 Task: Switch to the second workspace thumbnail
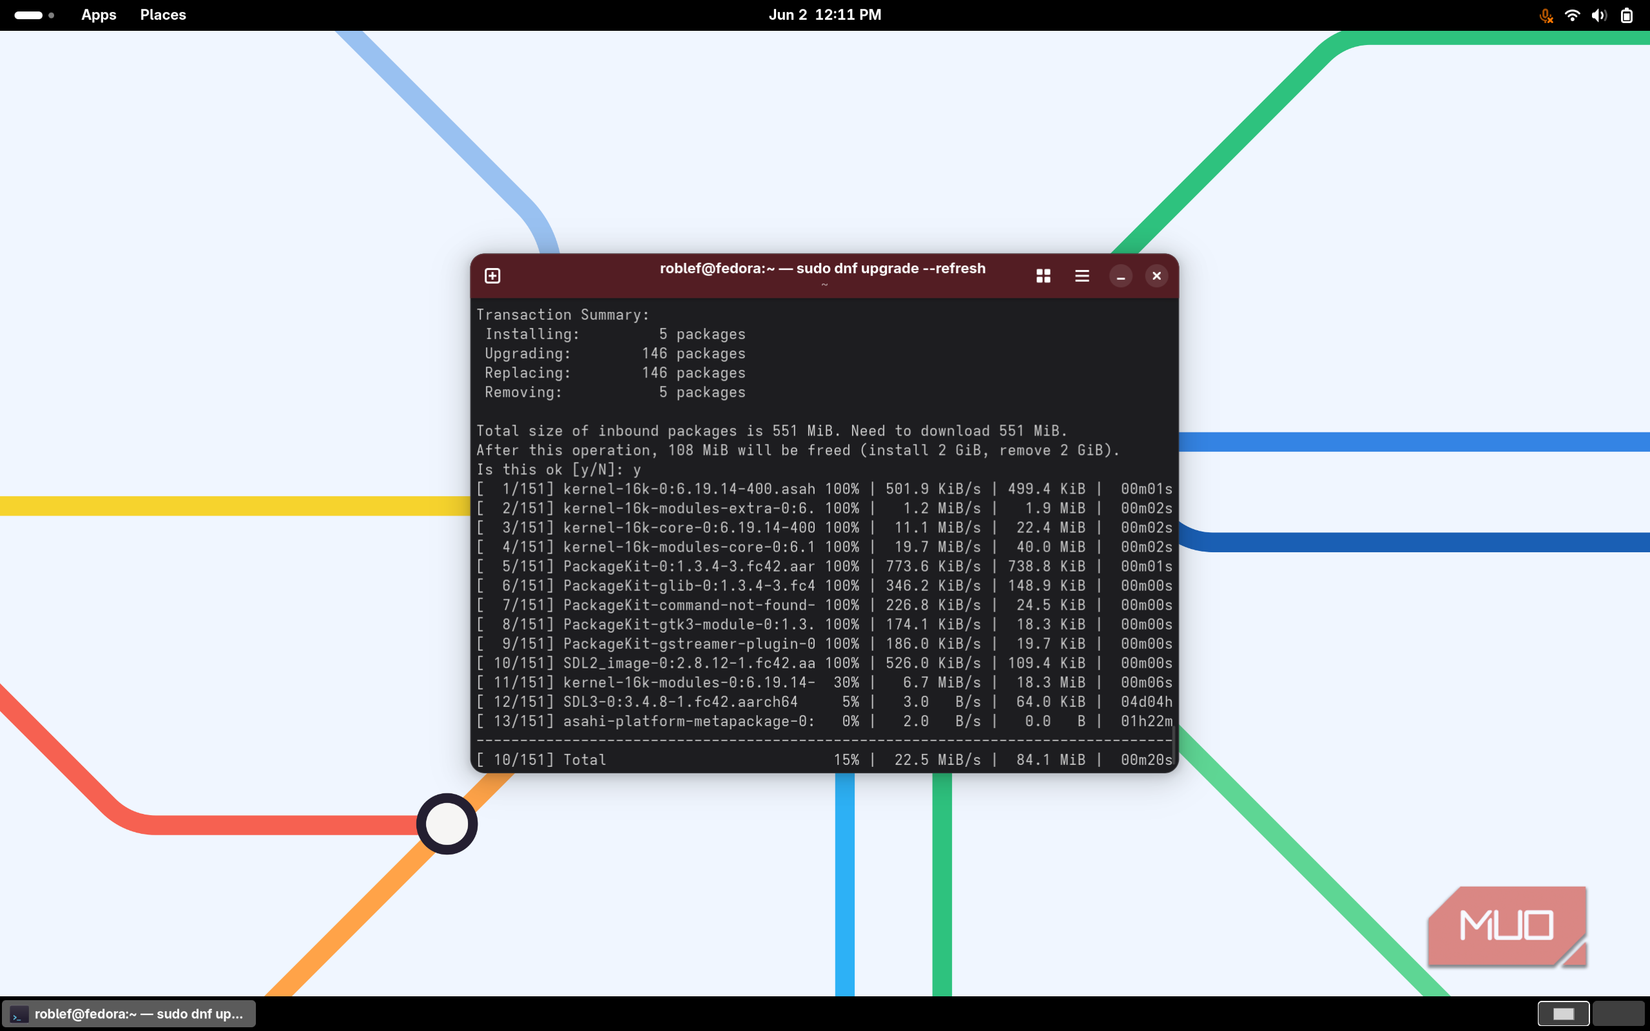(x=1619, y=1014)
